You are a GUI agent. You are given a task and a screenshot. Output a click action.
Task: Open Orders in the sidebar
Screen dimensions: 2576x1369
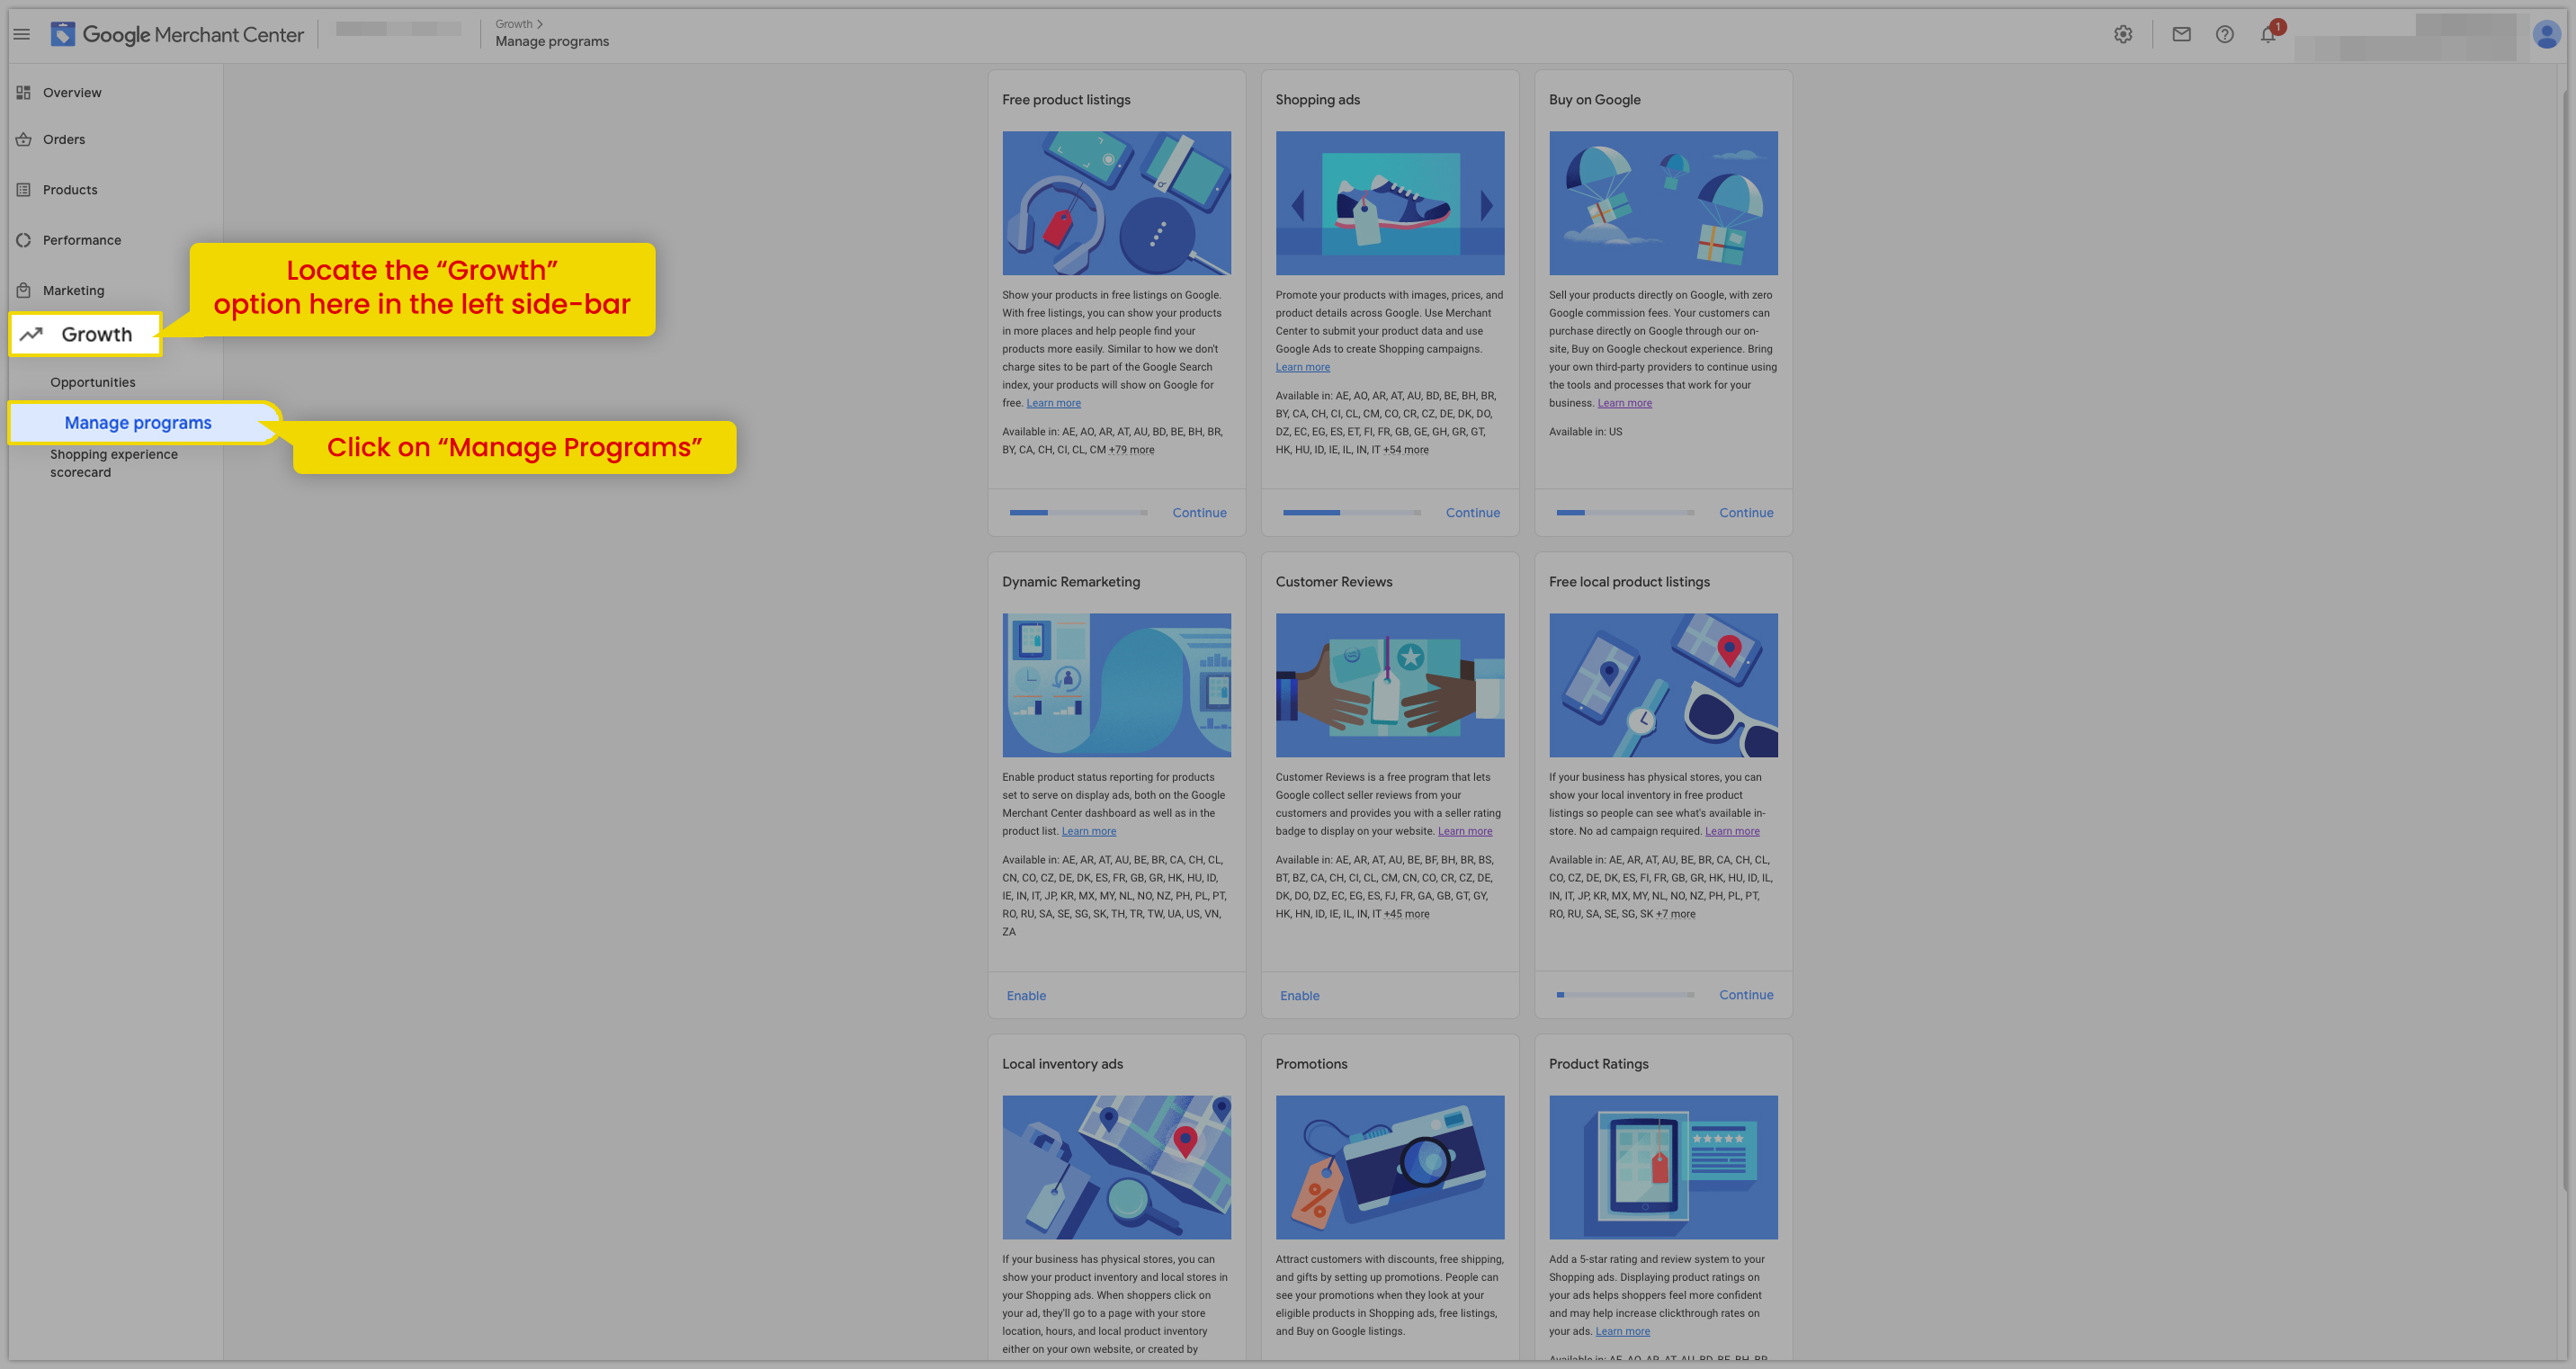click(64, 139)
